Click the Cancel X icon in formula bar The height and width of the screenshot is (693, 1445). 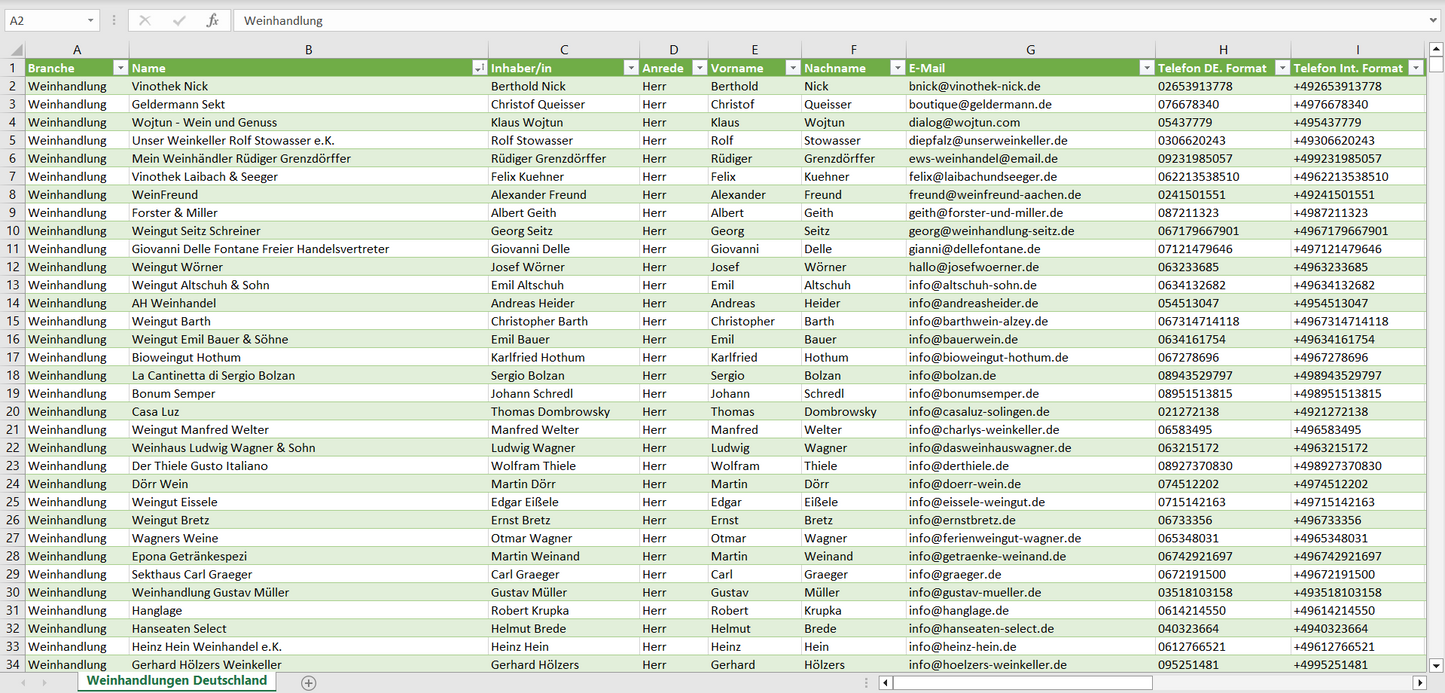click(x=145, y=20)
